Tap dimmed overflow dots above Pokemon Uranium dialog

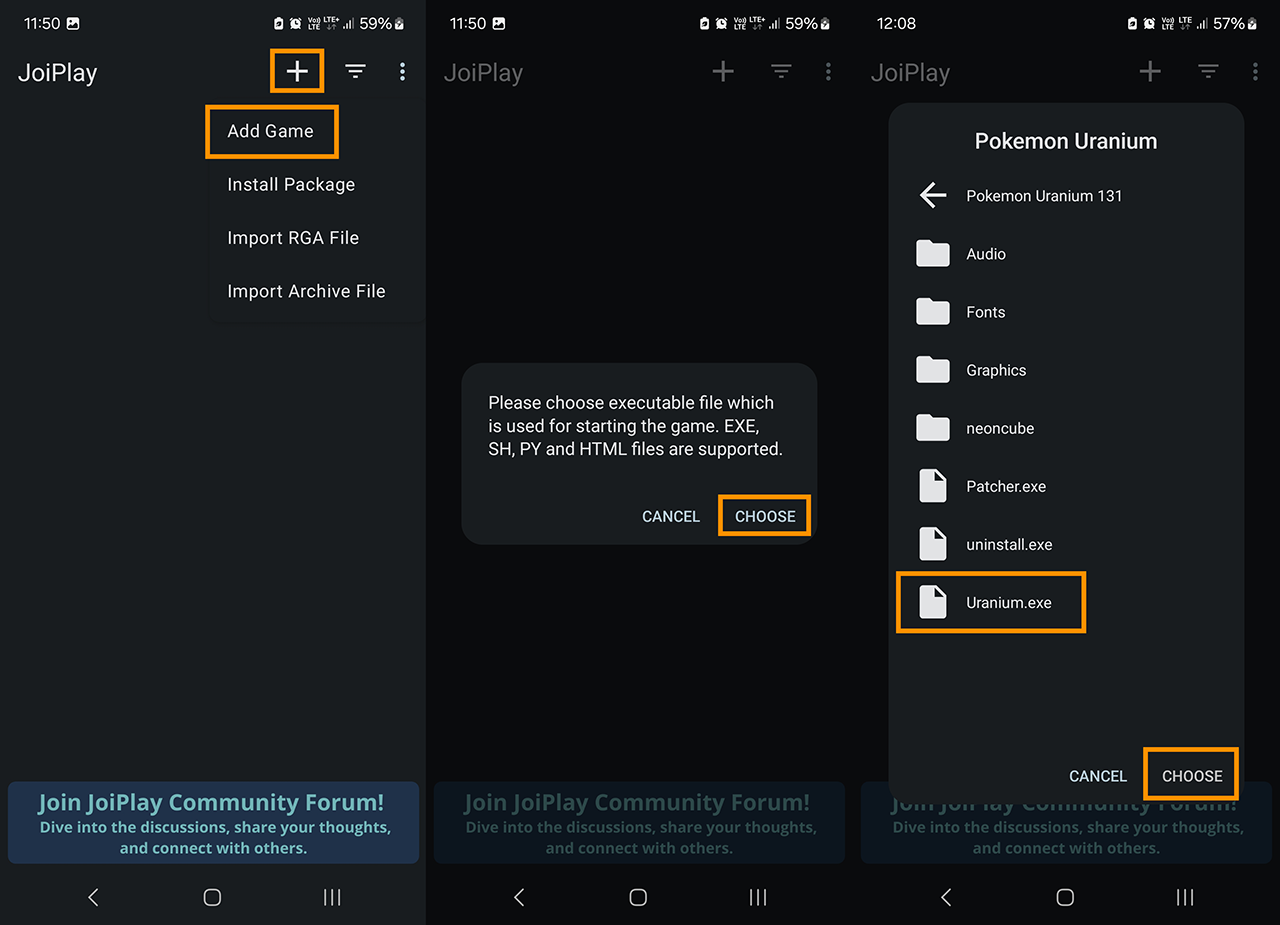tap(1255, 71)
